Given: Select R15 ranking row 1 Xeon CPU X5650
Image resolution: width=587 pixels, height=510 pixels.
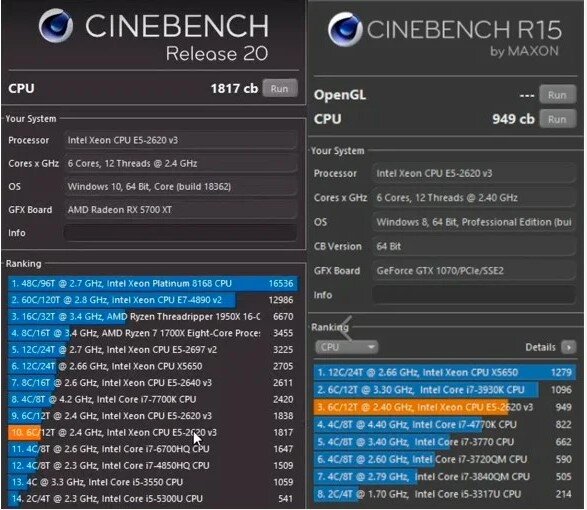Looking at the screenshot, I should click(x=444, y=372).
